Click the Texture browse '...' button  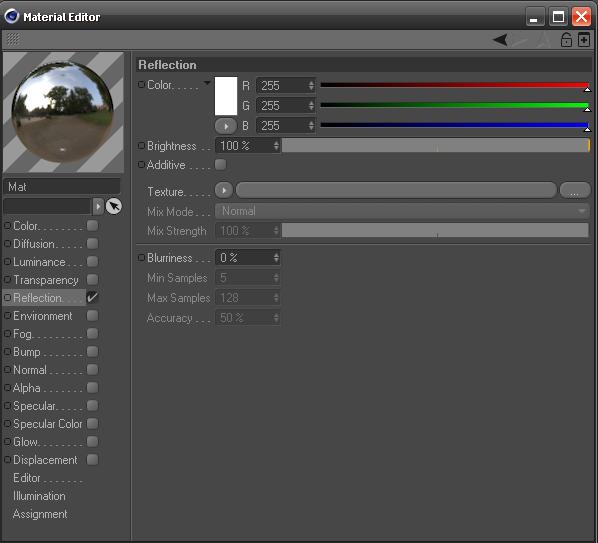575,190
